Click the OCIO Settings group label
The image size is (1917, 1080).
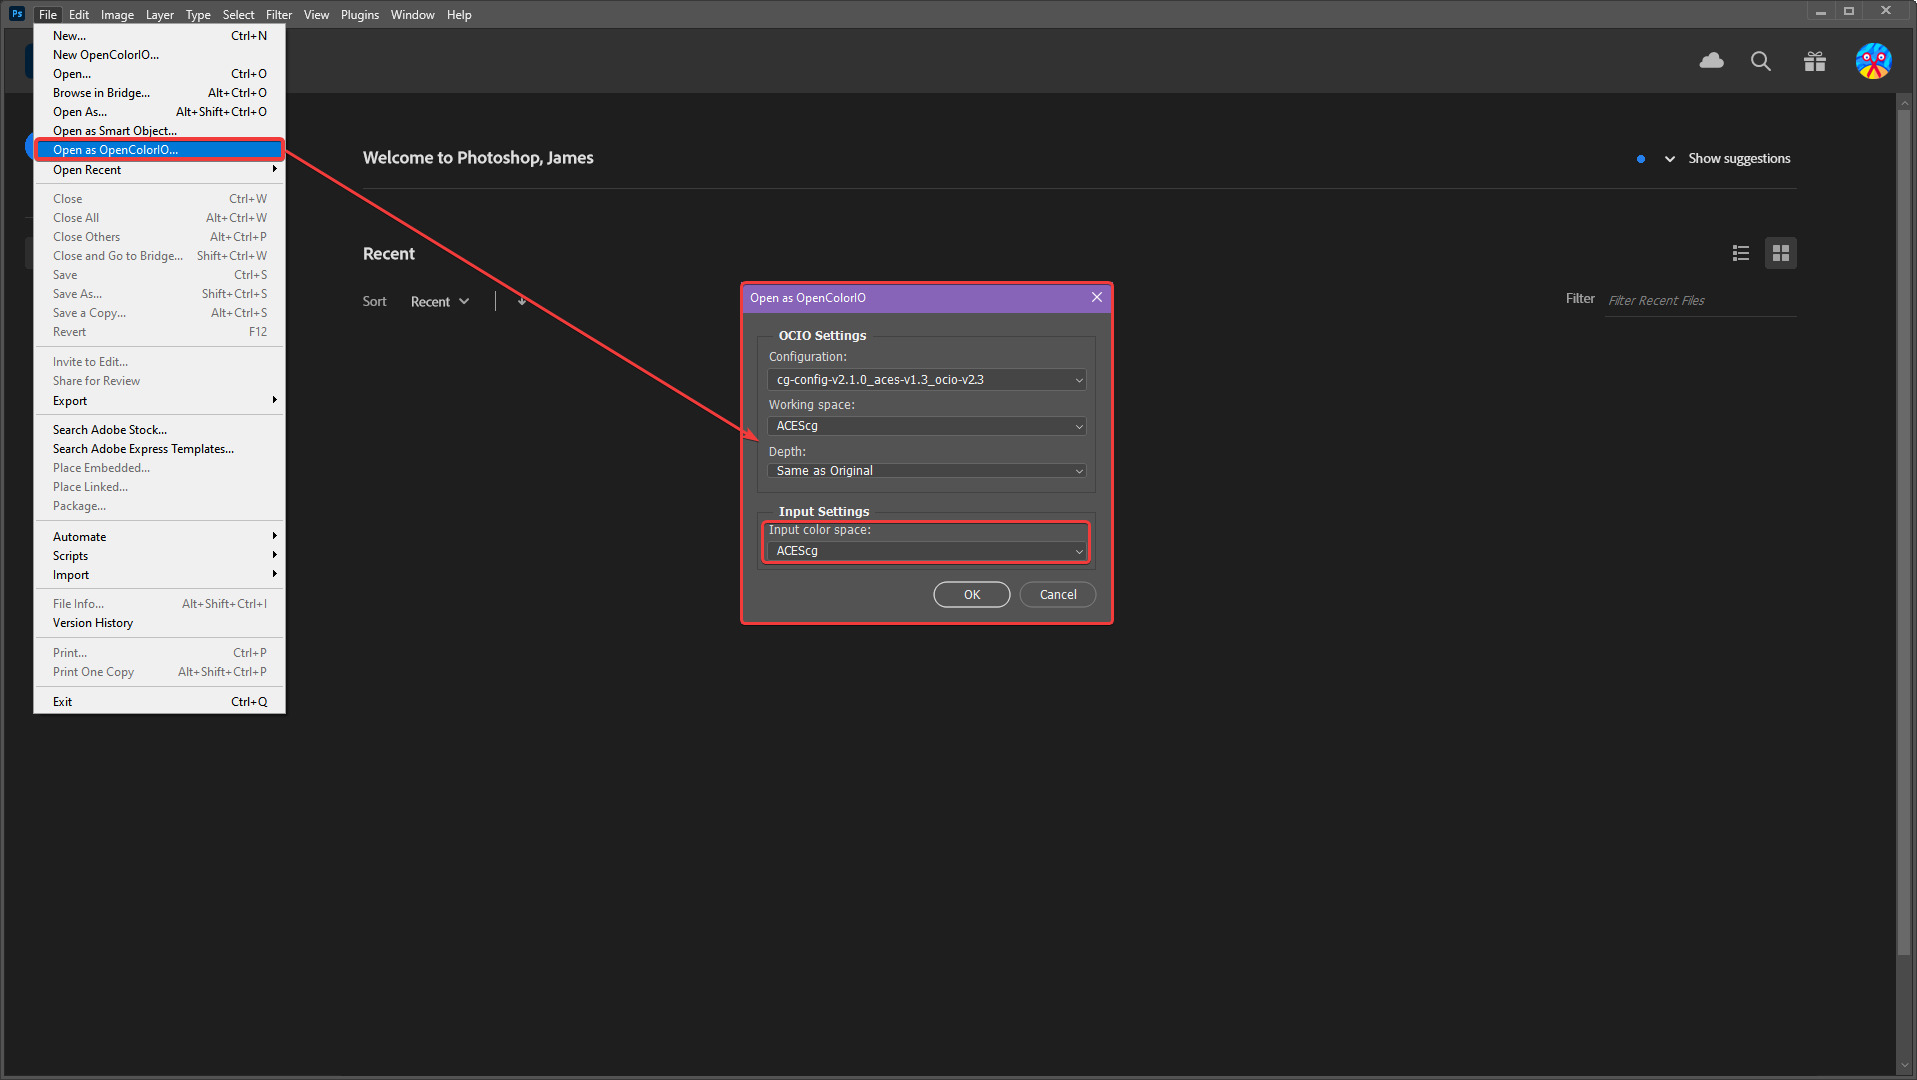pyautogui.click(x=822, y=336)
